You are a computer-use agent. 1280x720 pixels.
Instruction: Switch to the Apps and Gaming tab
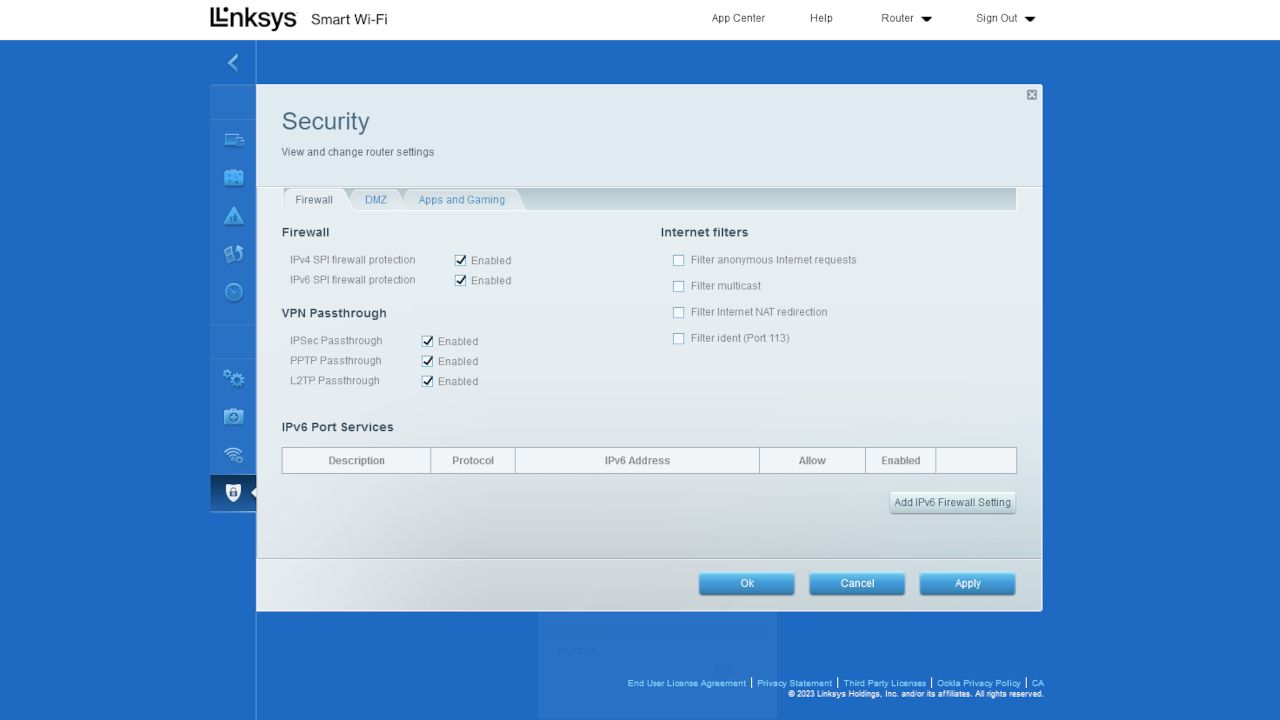[x=462, y=200]
